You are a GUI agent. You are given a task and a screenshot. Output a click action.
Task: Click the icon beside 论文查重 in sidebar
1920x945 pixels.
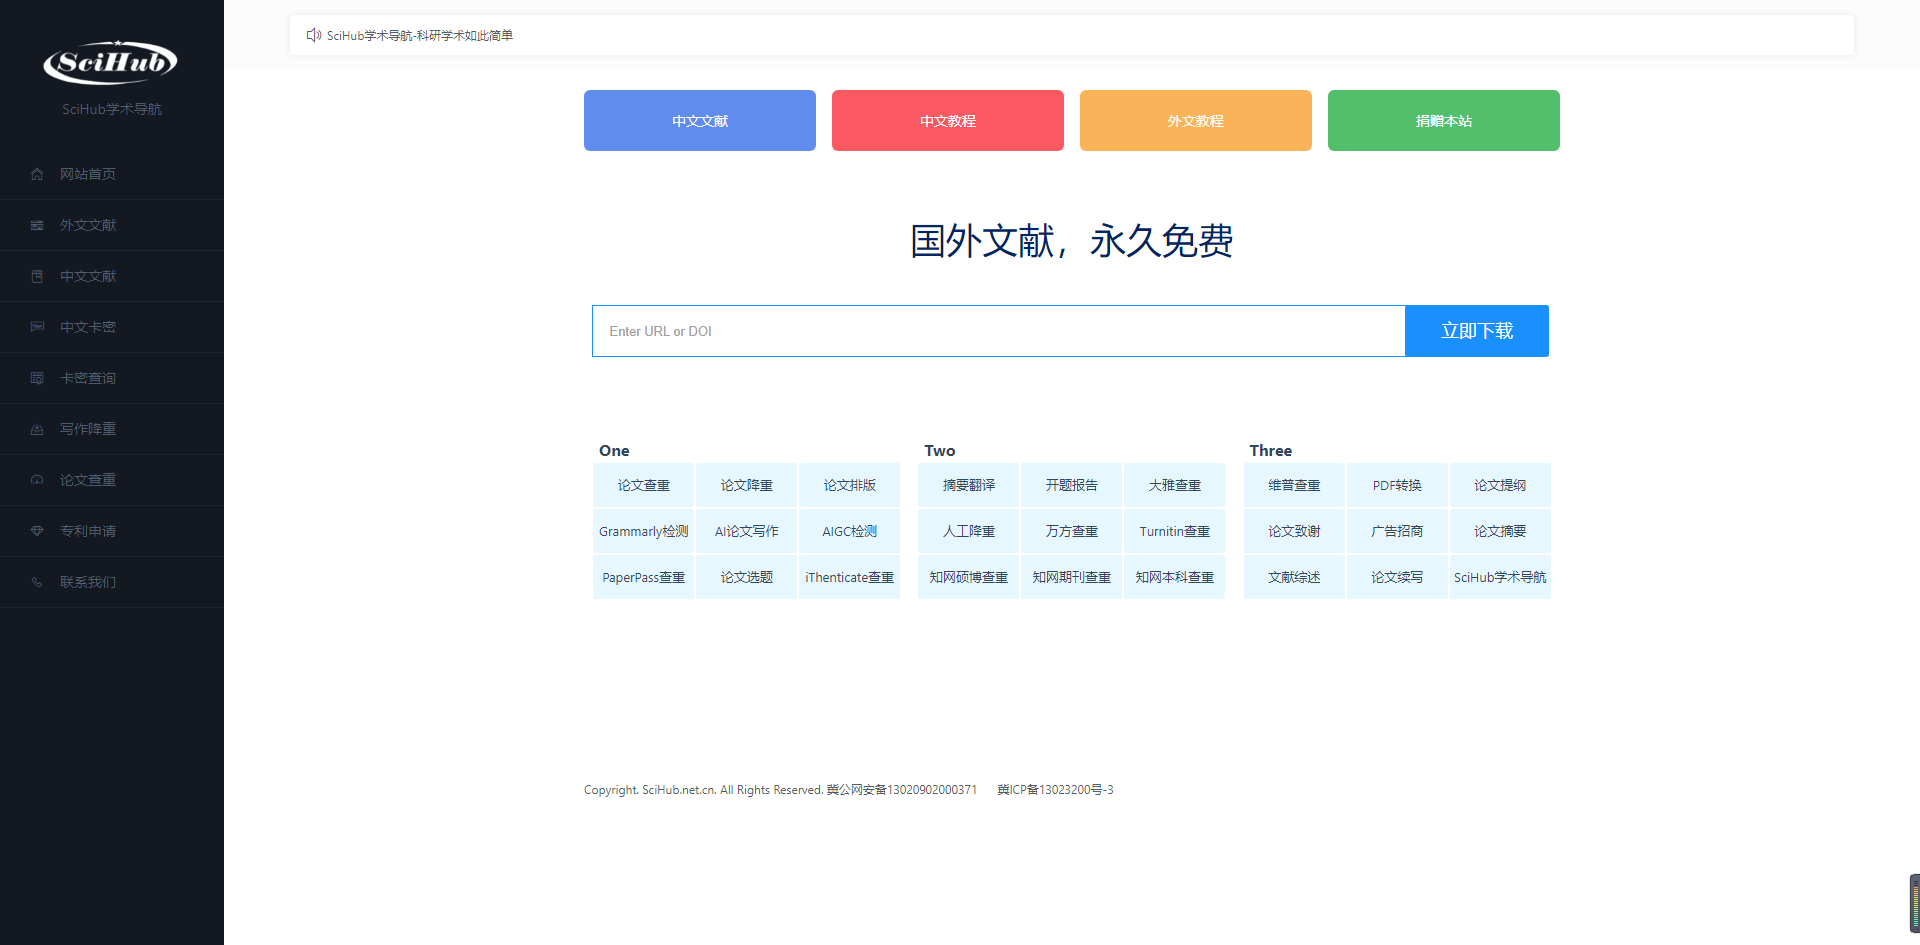37,480
